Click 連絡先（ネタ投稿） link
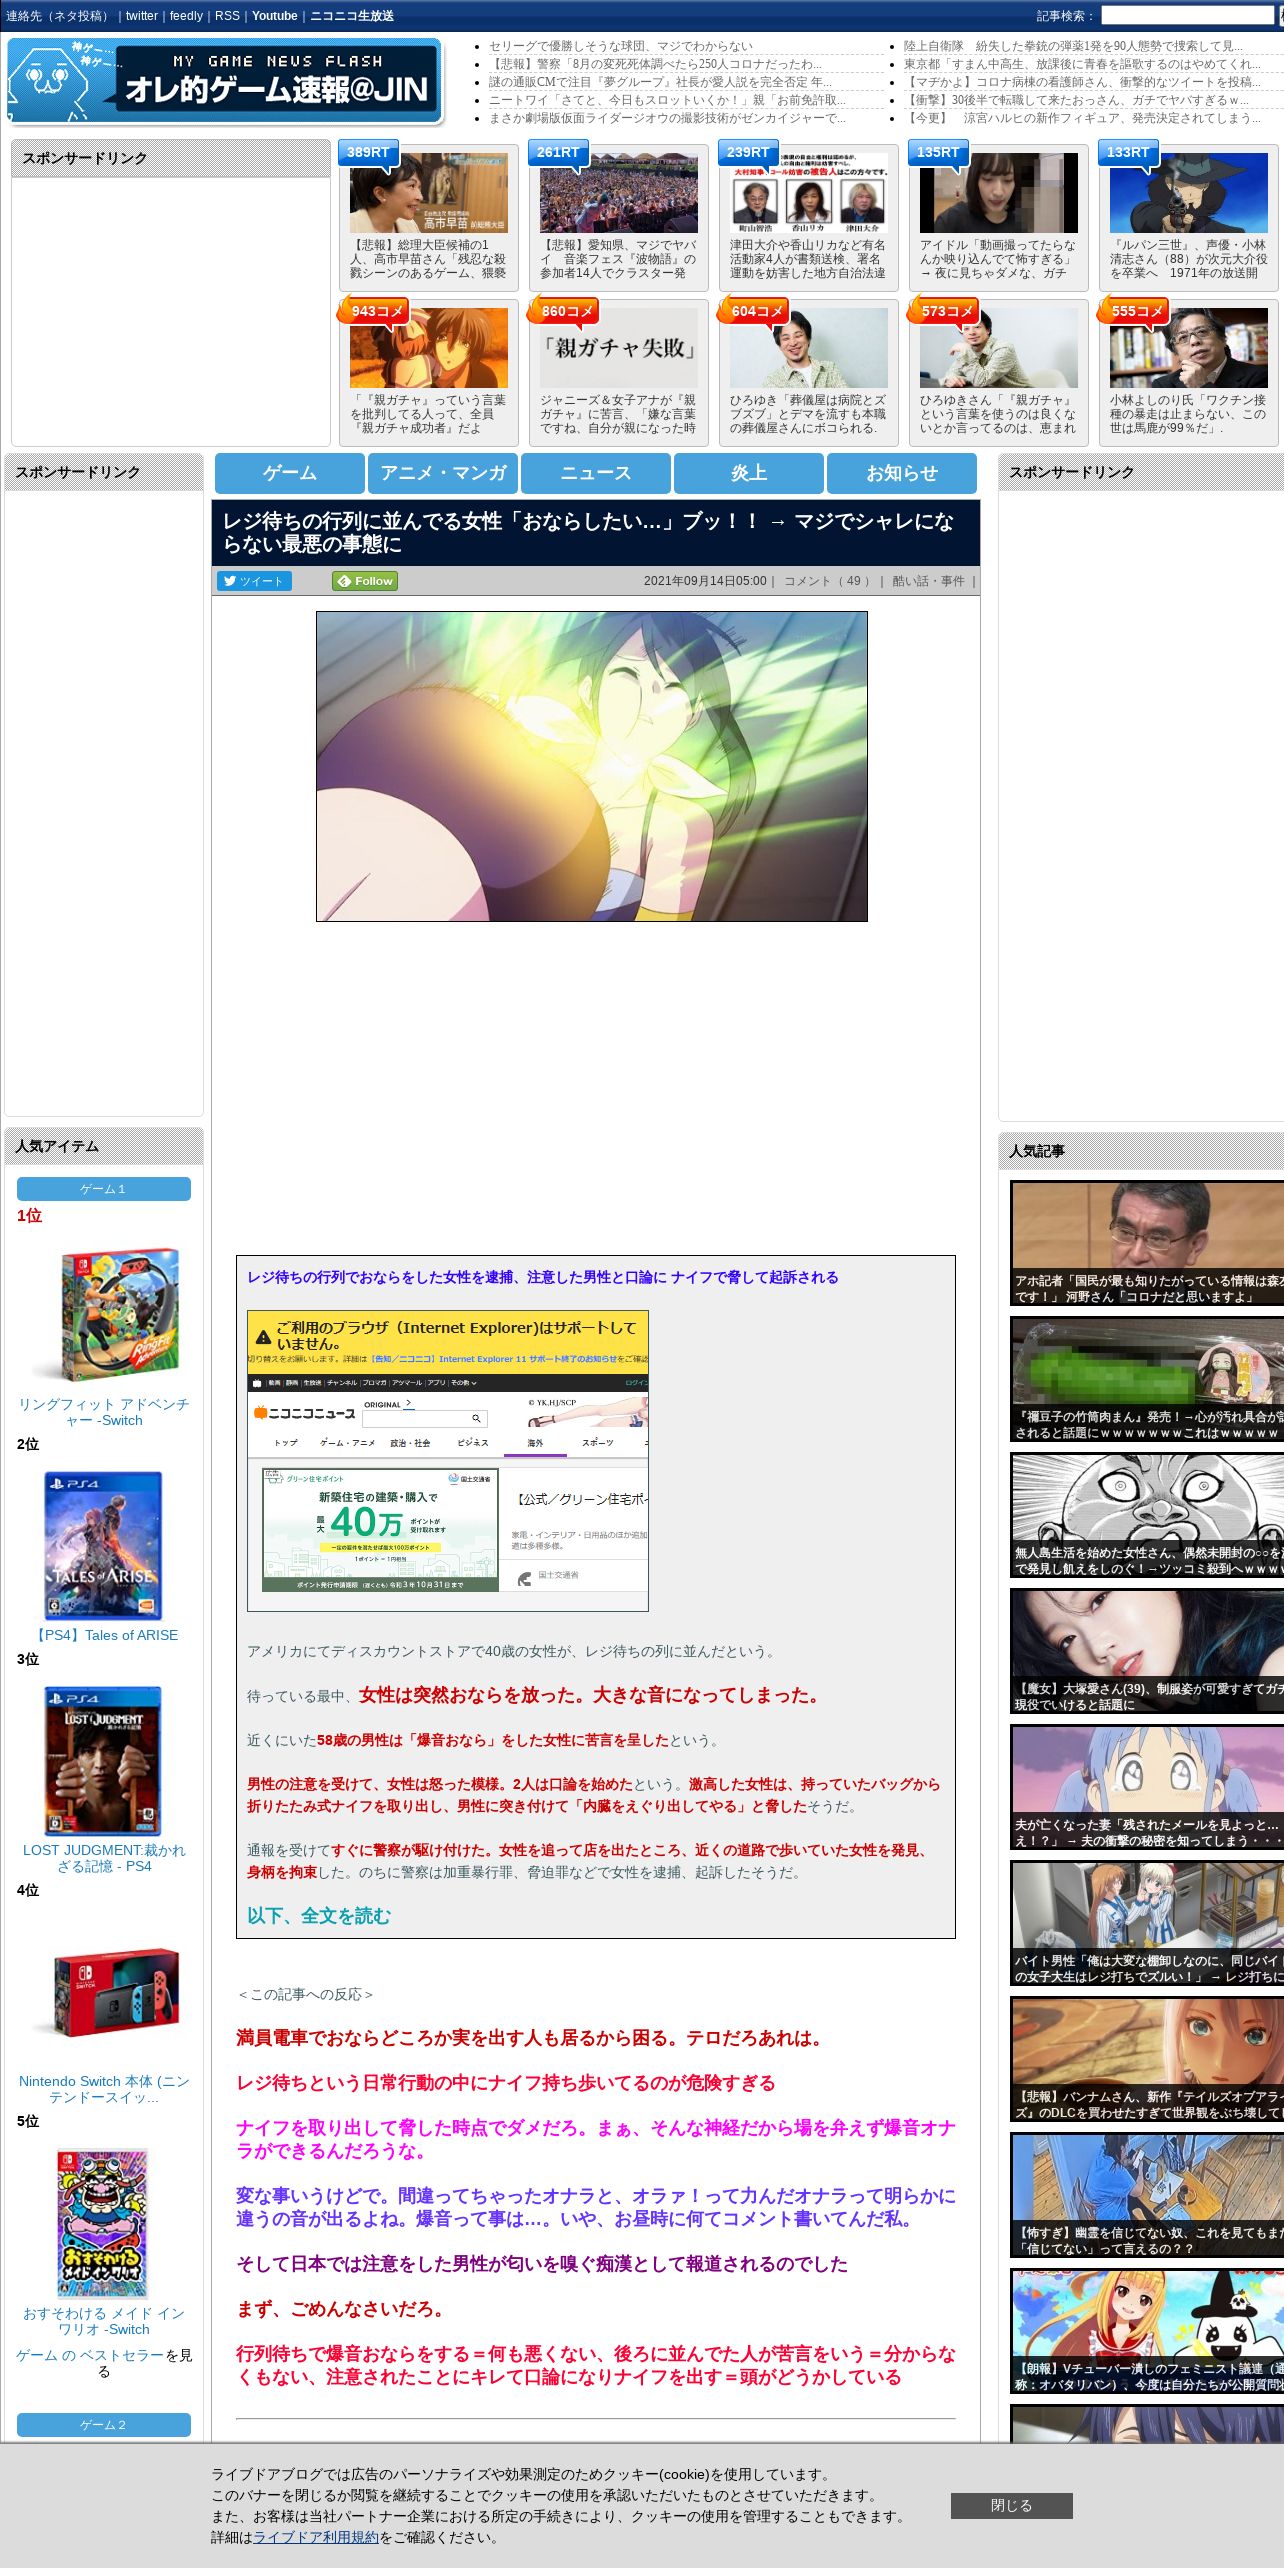The height and width of the screenshot is (2568, 1284). pyautogui.click(x=60, y=16)
